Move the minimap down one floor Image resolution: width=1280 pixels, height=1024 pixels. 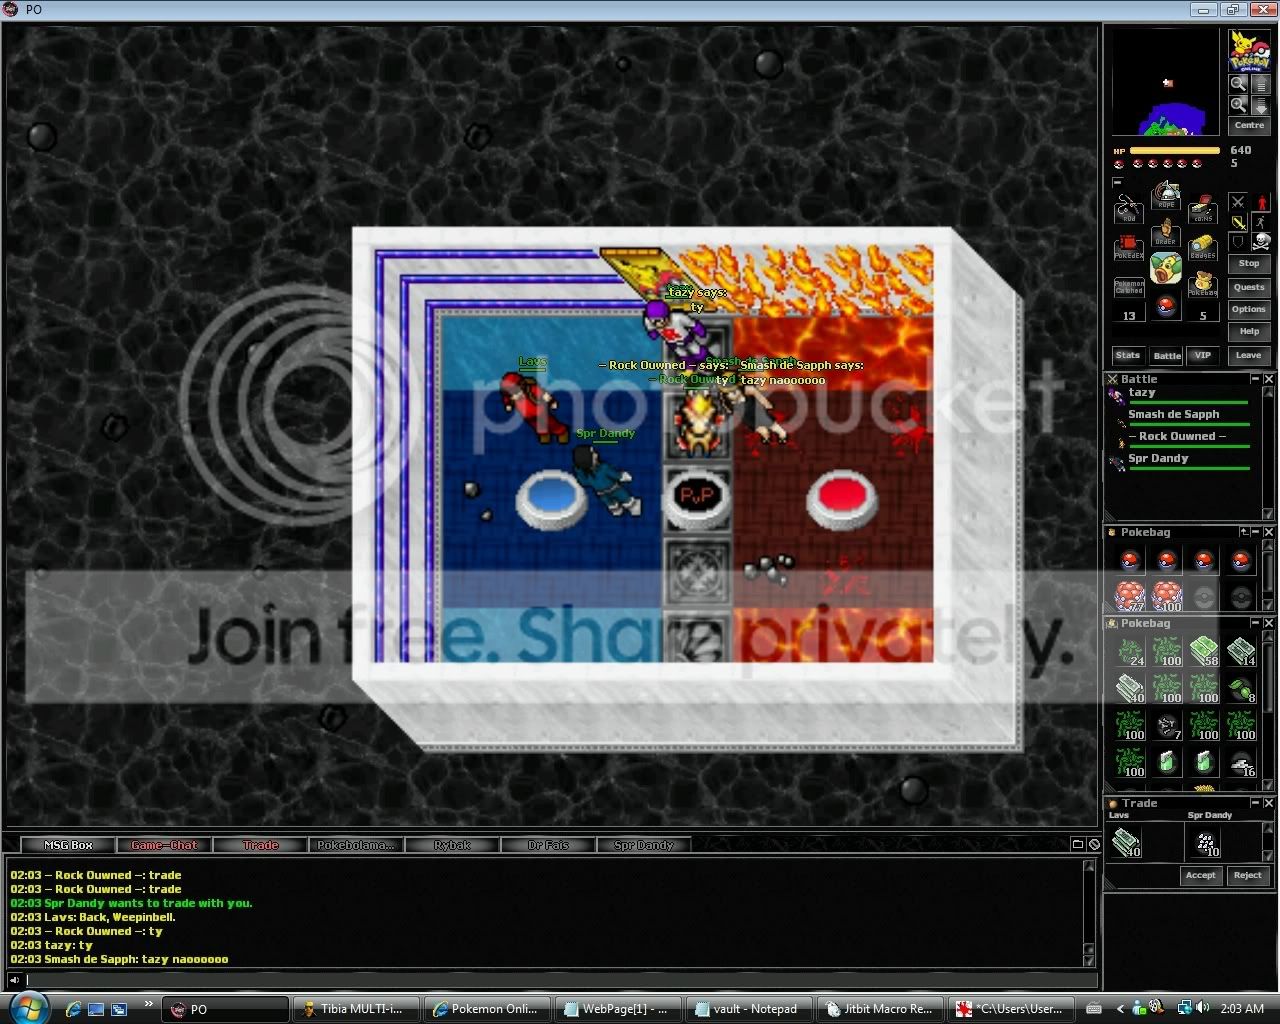pyautogui.click(x=1261, y=105)
